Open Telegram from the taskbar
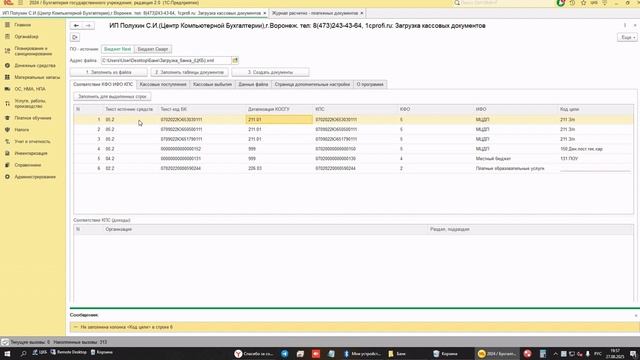 point(284,353)
